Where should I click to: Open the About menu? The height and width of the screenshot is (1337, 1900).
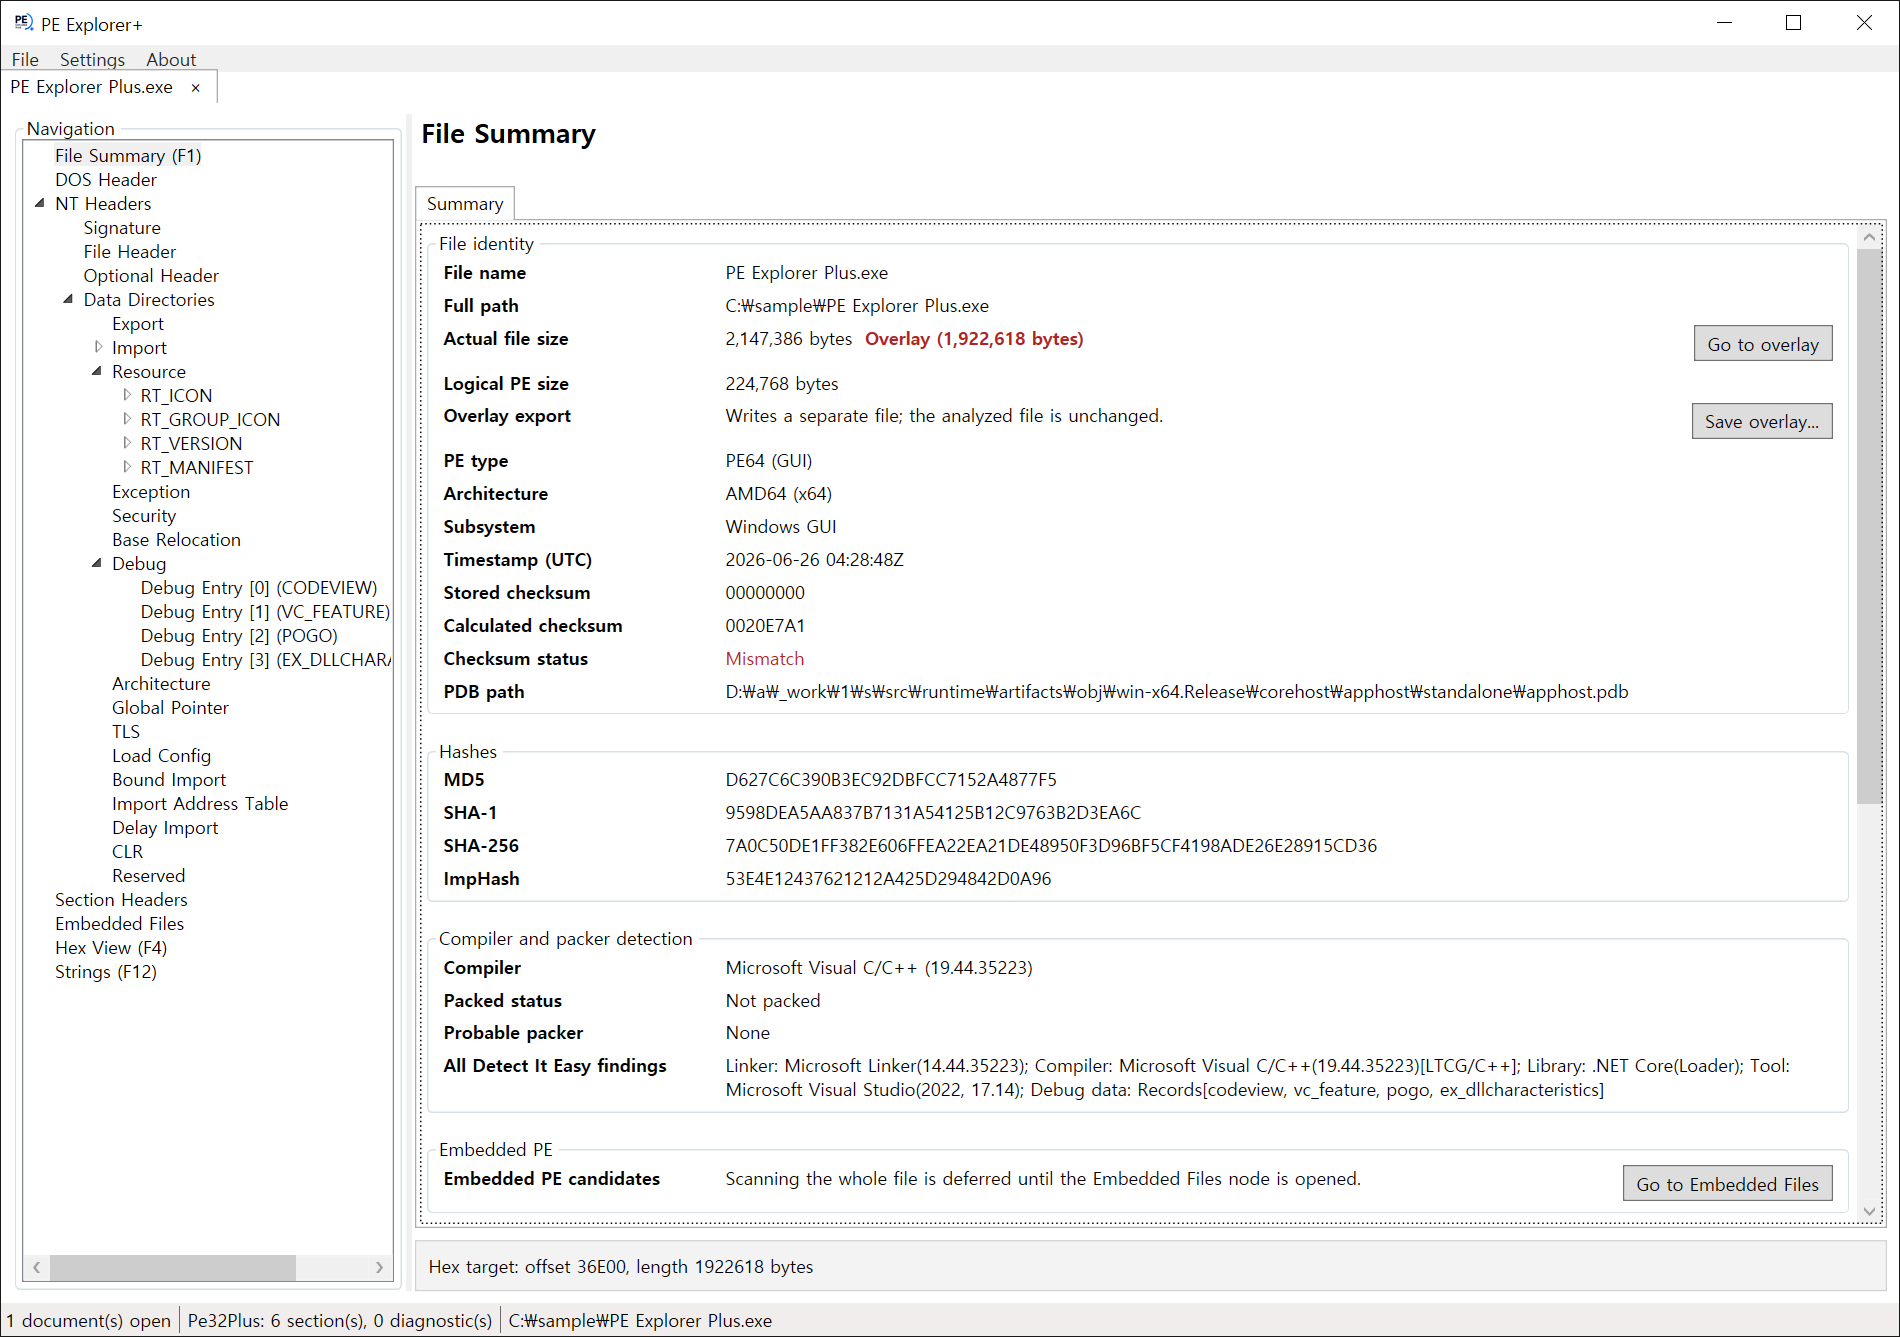(171, 60)
